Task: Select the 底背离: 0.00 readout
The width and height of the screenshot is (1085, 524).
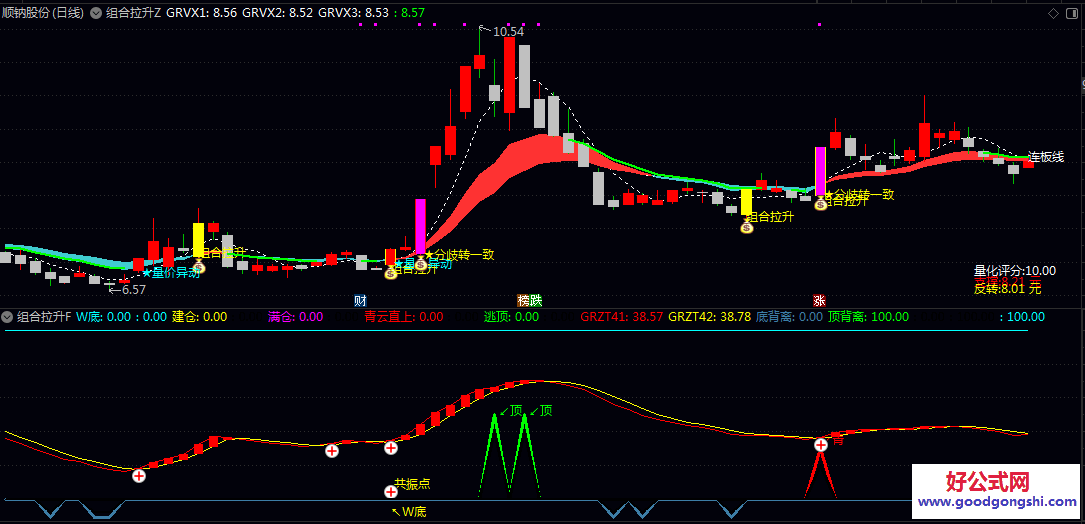Action: 790,317
